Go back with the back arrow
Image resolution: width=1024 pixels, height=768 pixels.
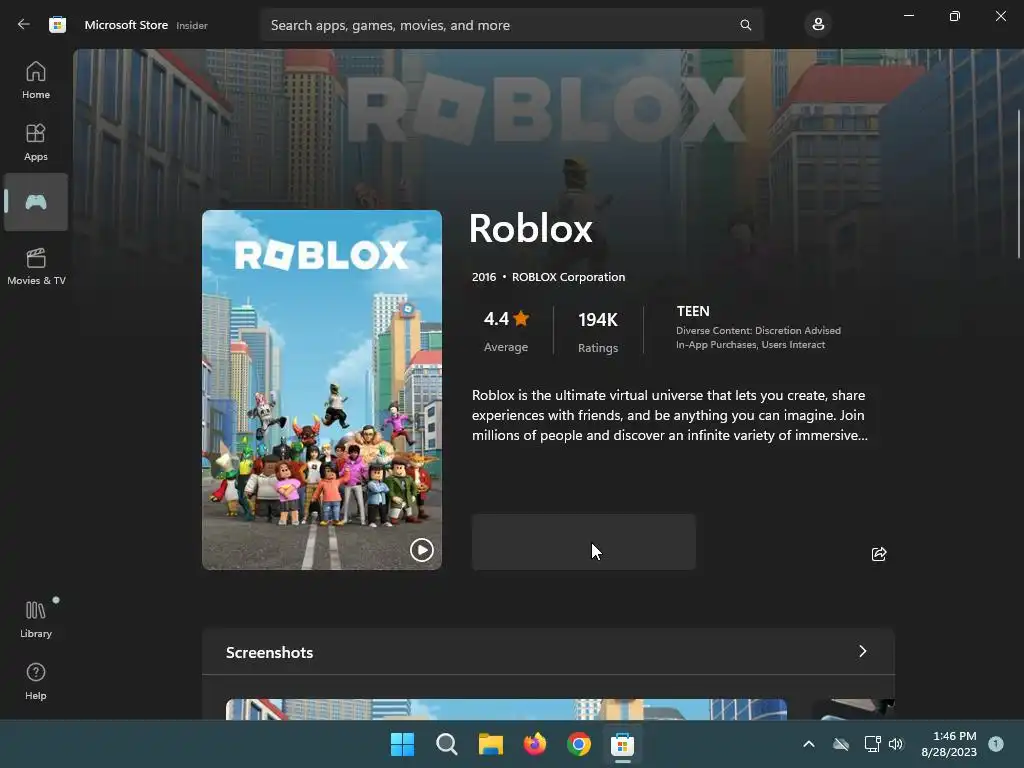point(24,25)
